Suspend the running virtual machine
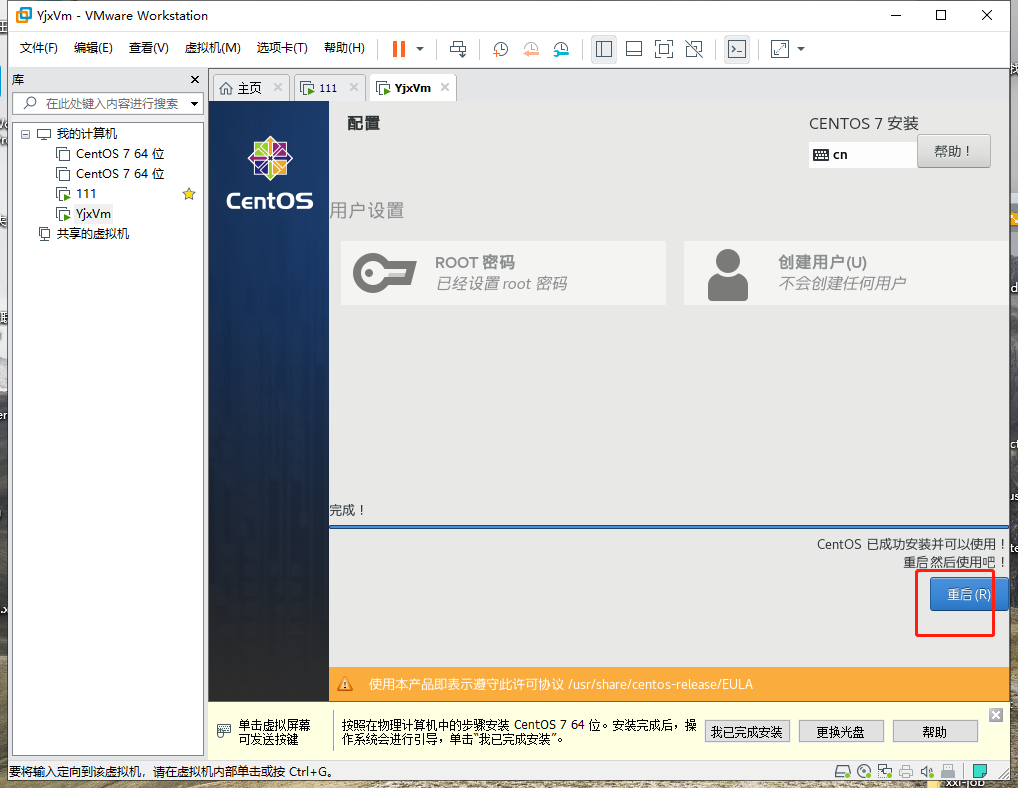1018x788 pixels. pyautogui.click(x=397, y=48)
